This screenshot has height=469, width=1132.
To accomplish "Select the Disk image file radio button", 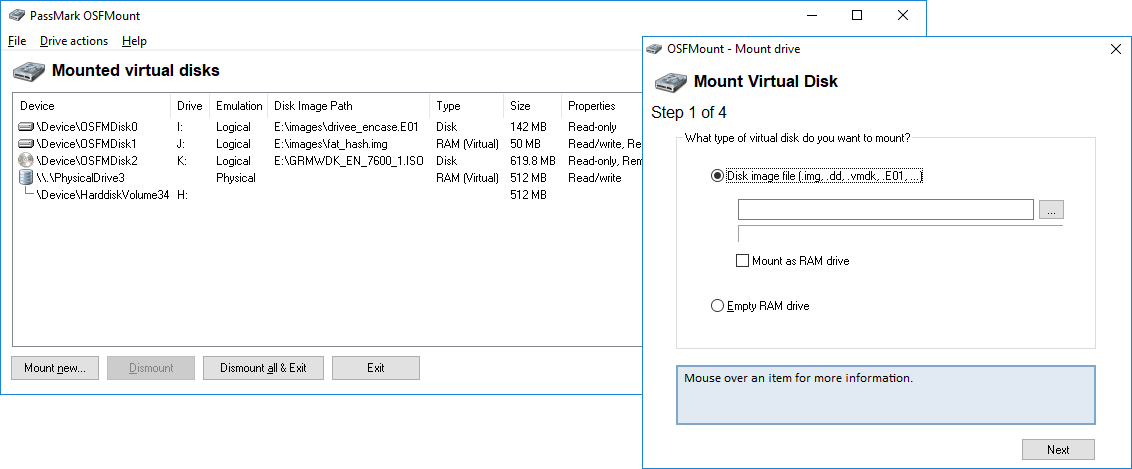I will point(717,176).
